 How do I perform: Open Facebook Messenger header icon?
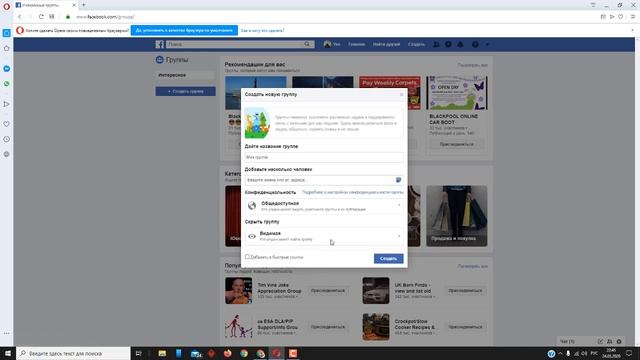[448, 44]
